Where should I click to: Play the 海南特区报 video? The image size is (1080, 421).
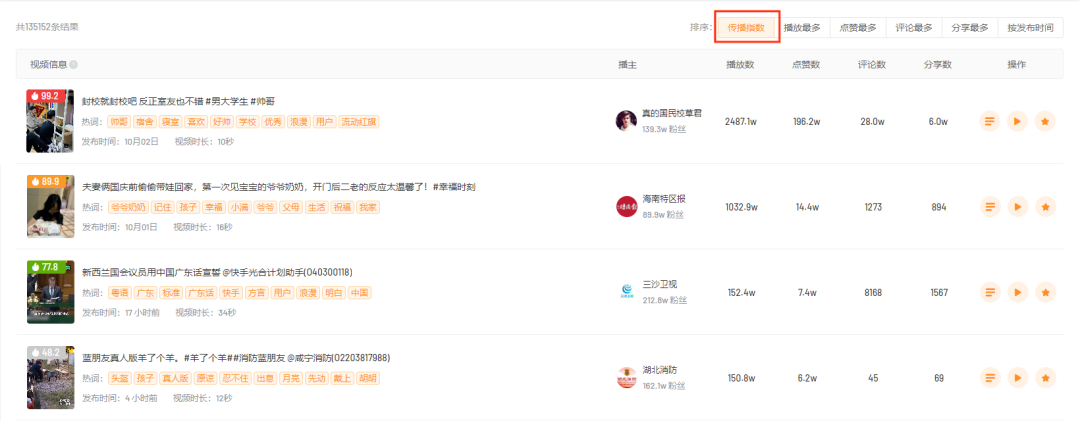[x=1017, y=207]
